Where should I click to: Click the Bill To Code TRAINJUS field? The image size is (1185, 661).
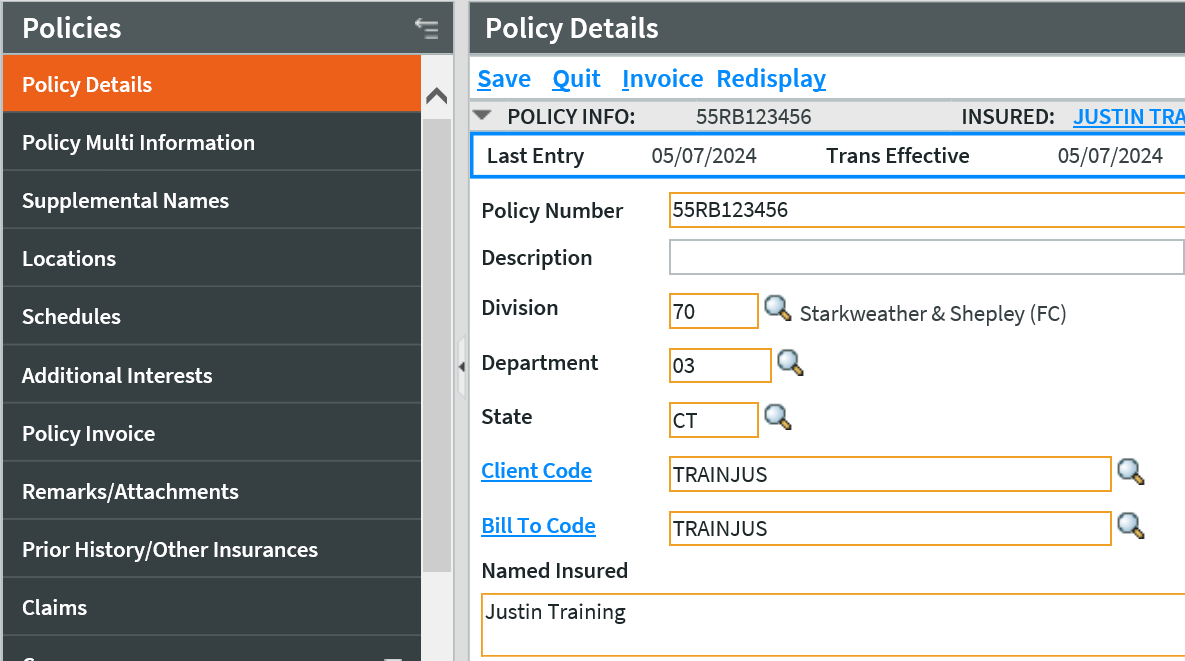tap(890, 529)
